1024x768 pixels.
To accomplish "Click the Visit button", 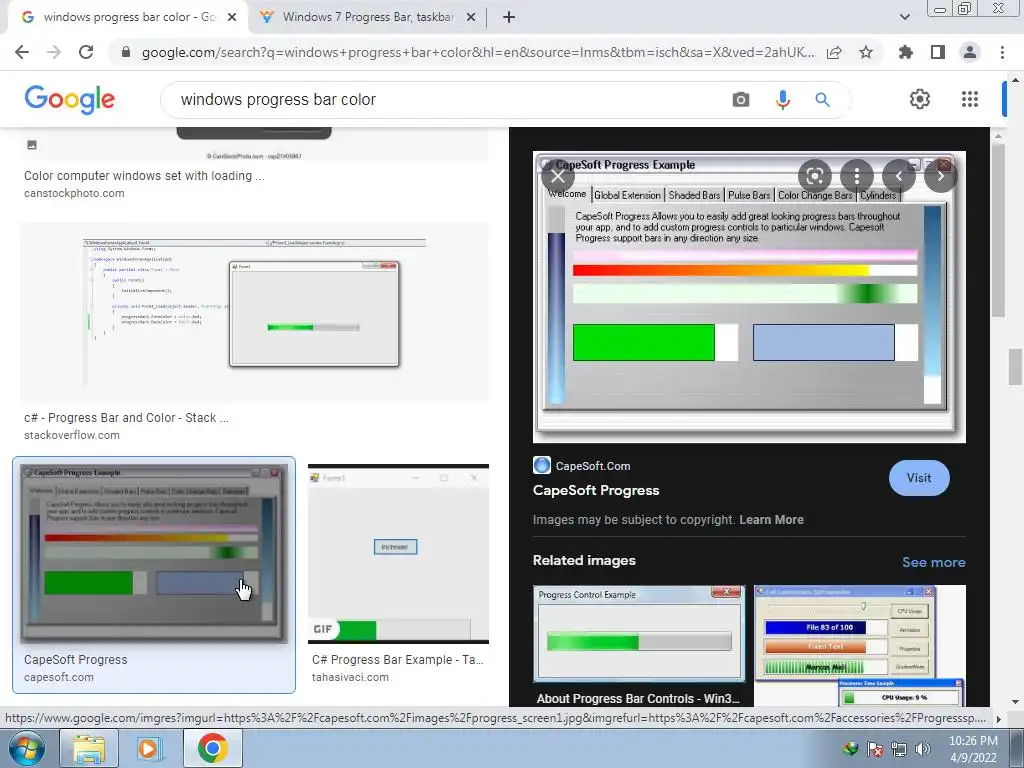I will click(x=919, y=478).
